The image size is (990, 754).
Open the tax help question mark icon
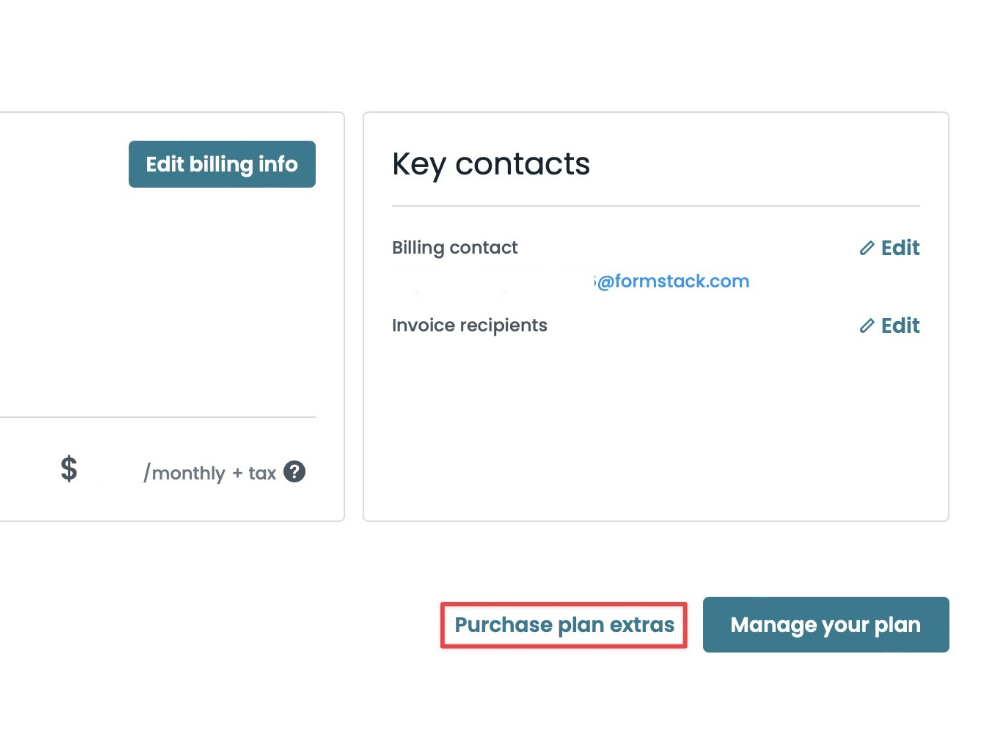pyautogui.click(x=294, y=472)
